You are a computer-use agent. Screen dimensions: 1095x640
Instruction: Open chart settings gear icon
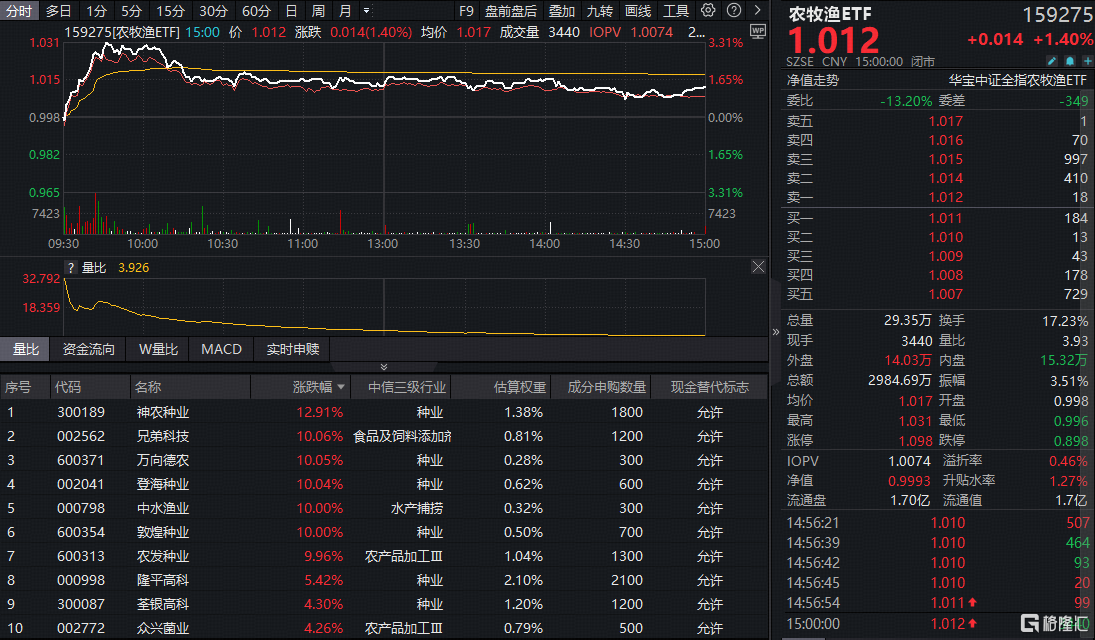tap(708, 10)
